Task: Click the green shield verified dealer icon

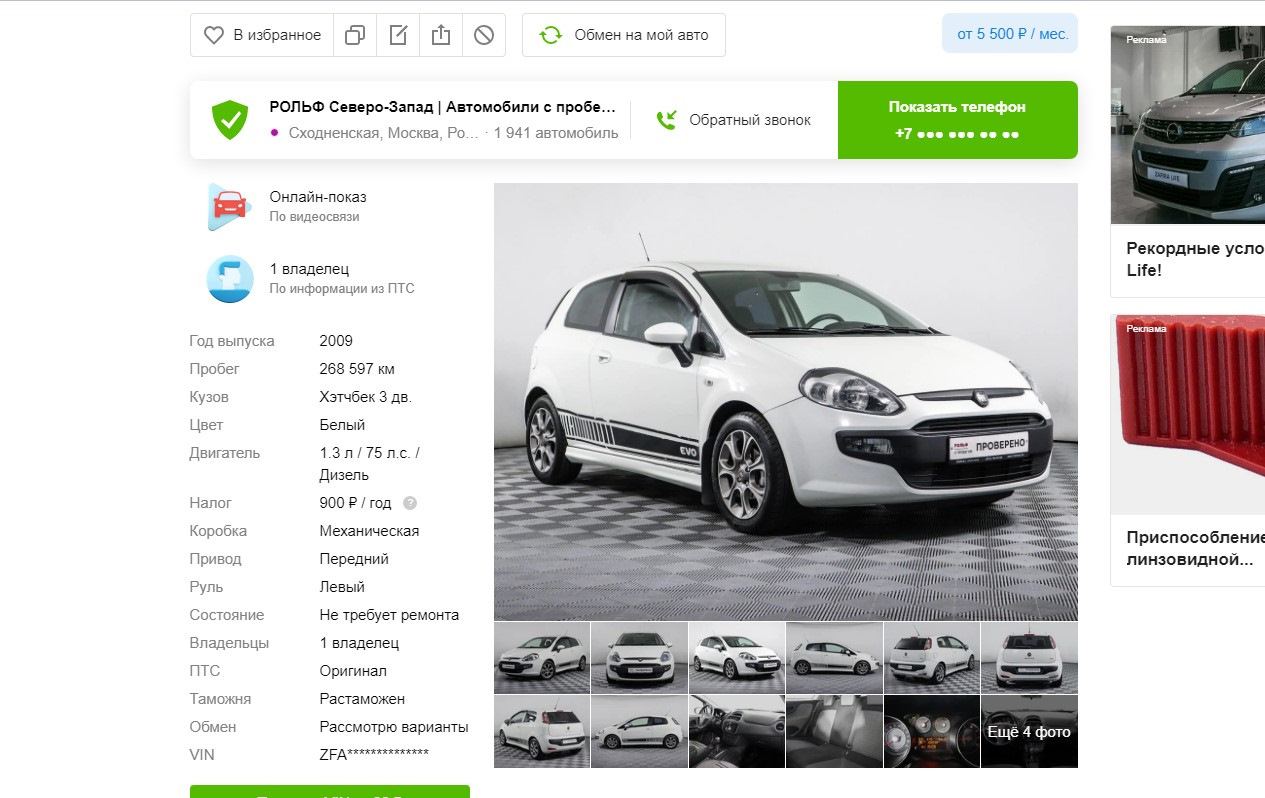Action: click(229, 120)
